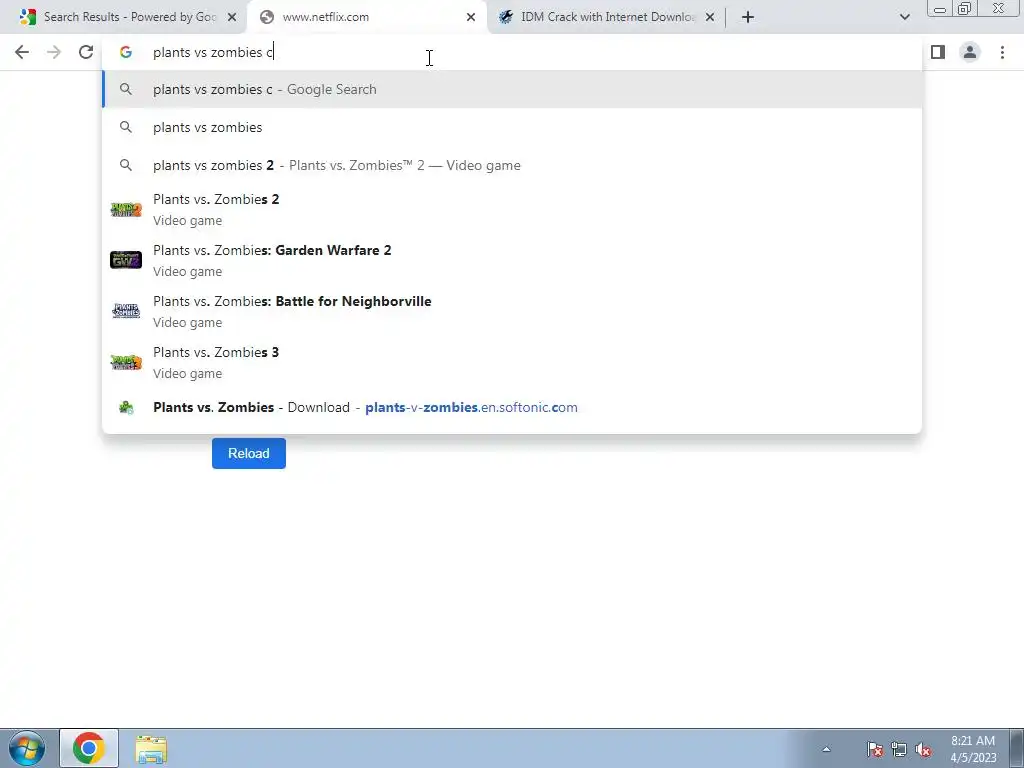The image size is (1024, 768).
Task: Click the softonic suggestion favicon
Action: (126, 408)
